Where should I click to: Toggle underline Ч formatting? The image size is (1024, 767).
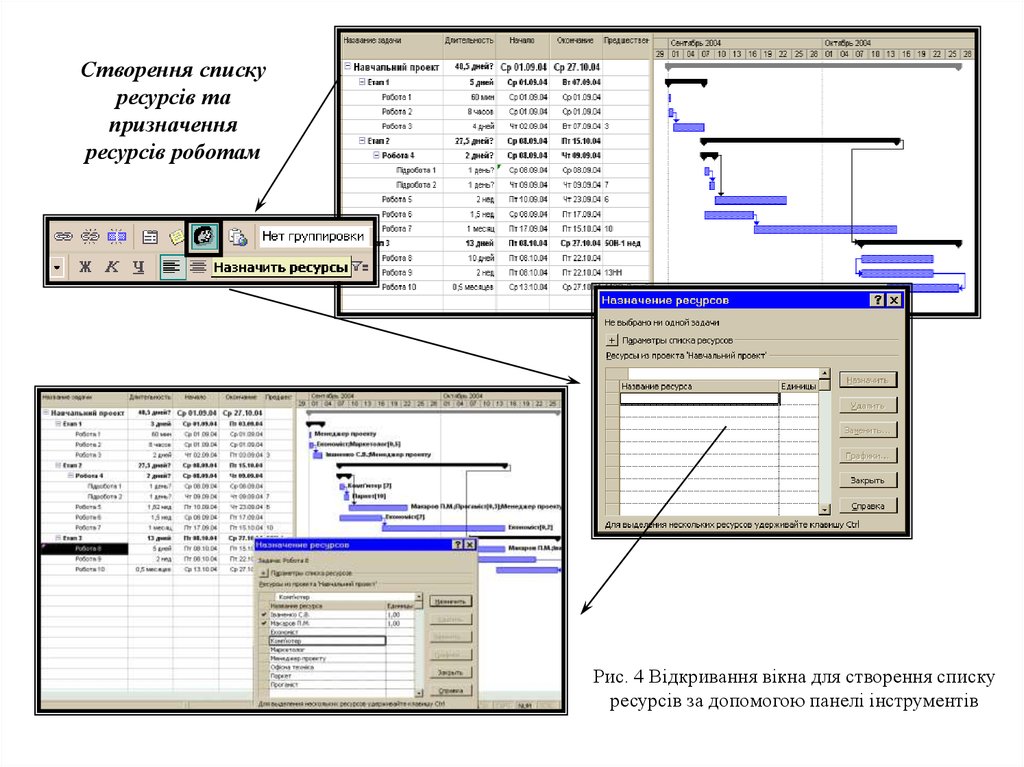(x=138, y=267)
